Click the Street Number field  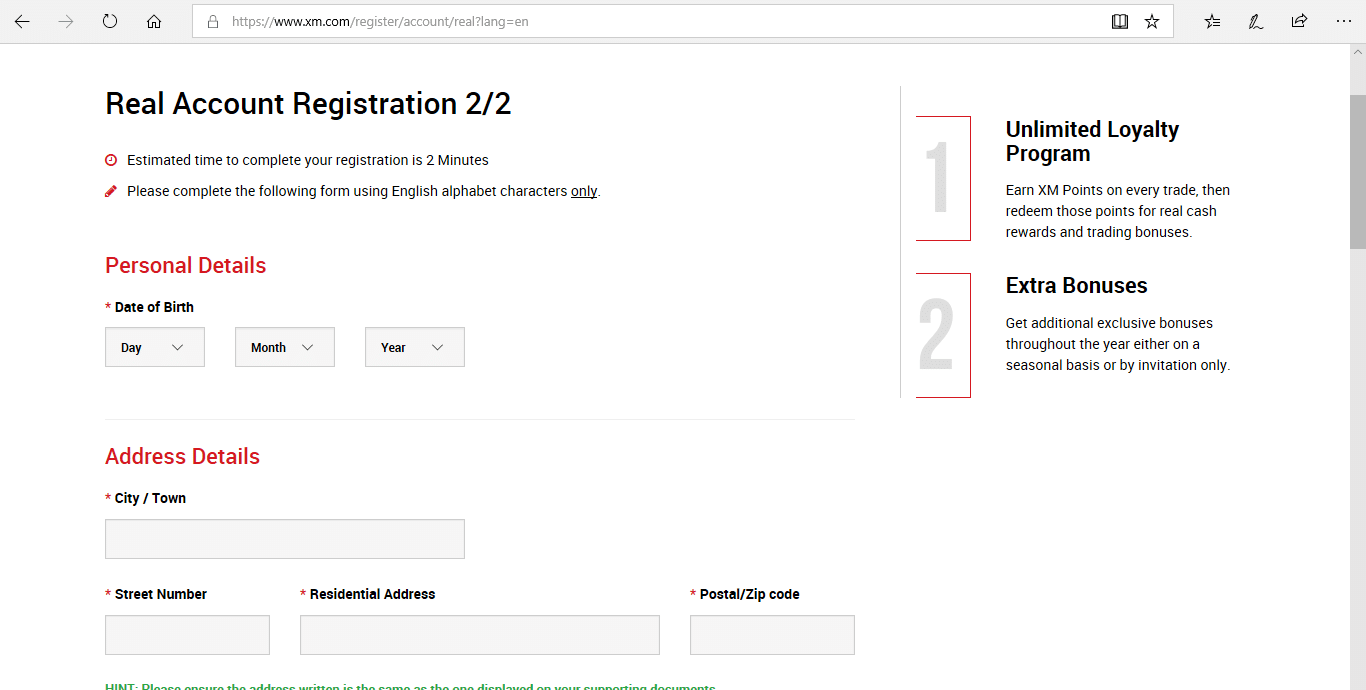pos(187,634)
